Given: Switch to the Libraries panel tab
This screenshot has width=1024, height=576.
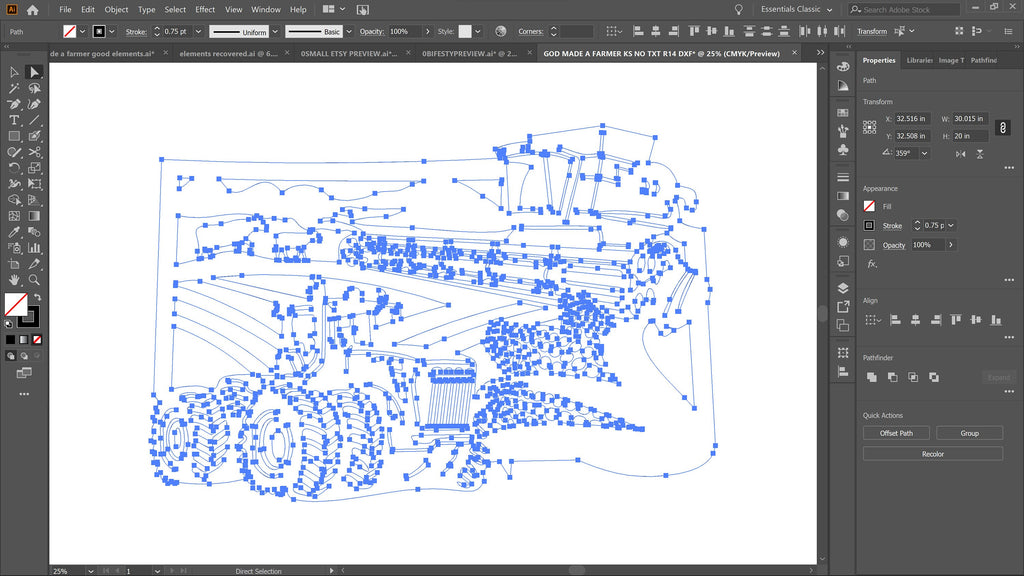Looking at the screenshot, I should pos(920,60).
